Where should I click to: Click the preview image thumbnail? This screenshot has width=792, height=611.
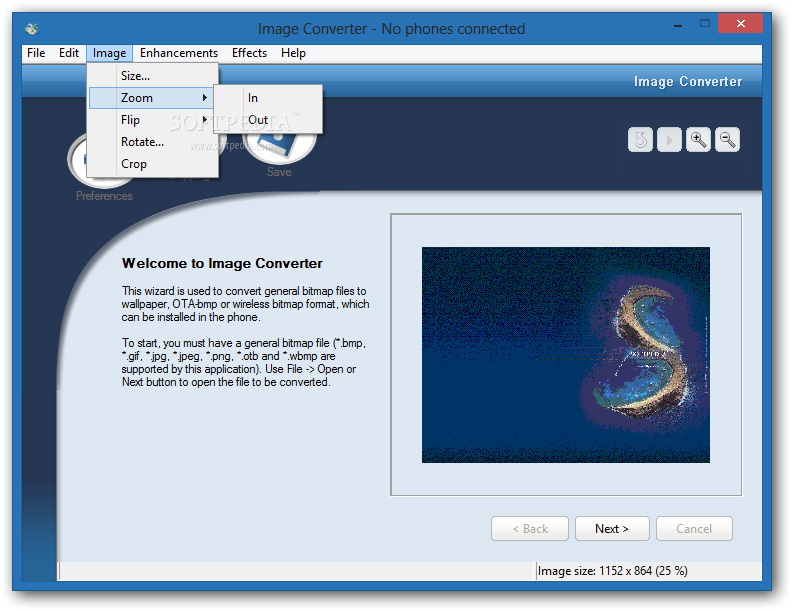pyautogui.click(x=566, y=354)
